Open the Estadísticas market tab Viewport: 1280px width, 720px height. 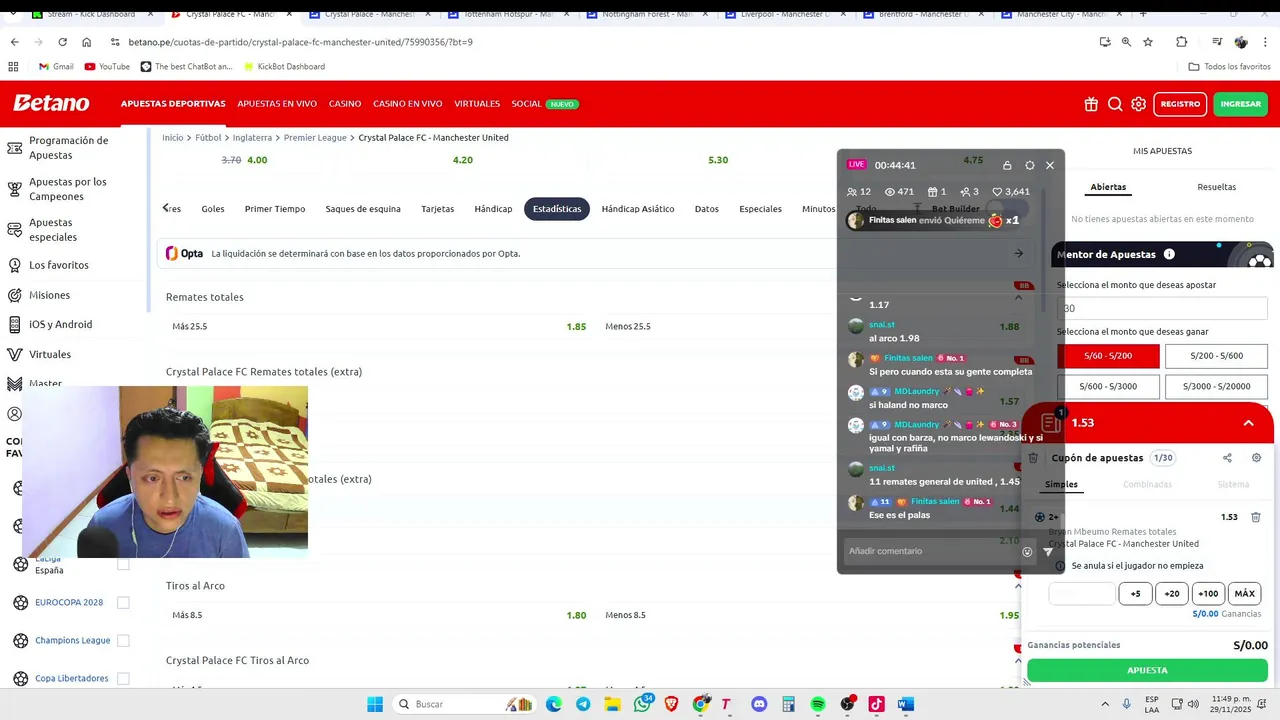557,209
